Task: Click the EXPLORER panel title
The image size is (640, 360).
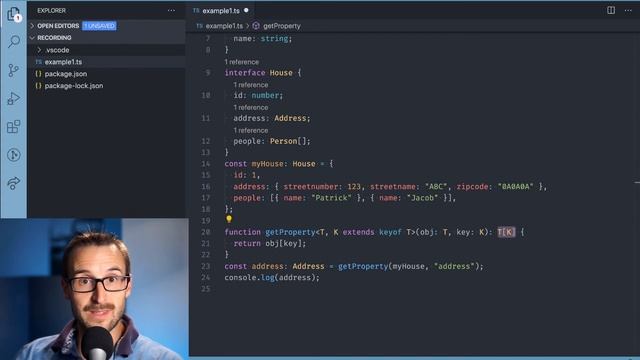Action: click(x=51, y=11)
